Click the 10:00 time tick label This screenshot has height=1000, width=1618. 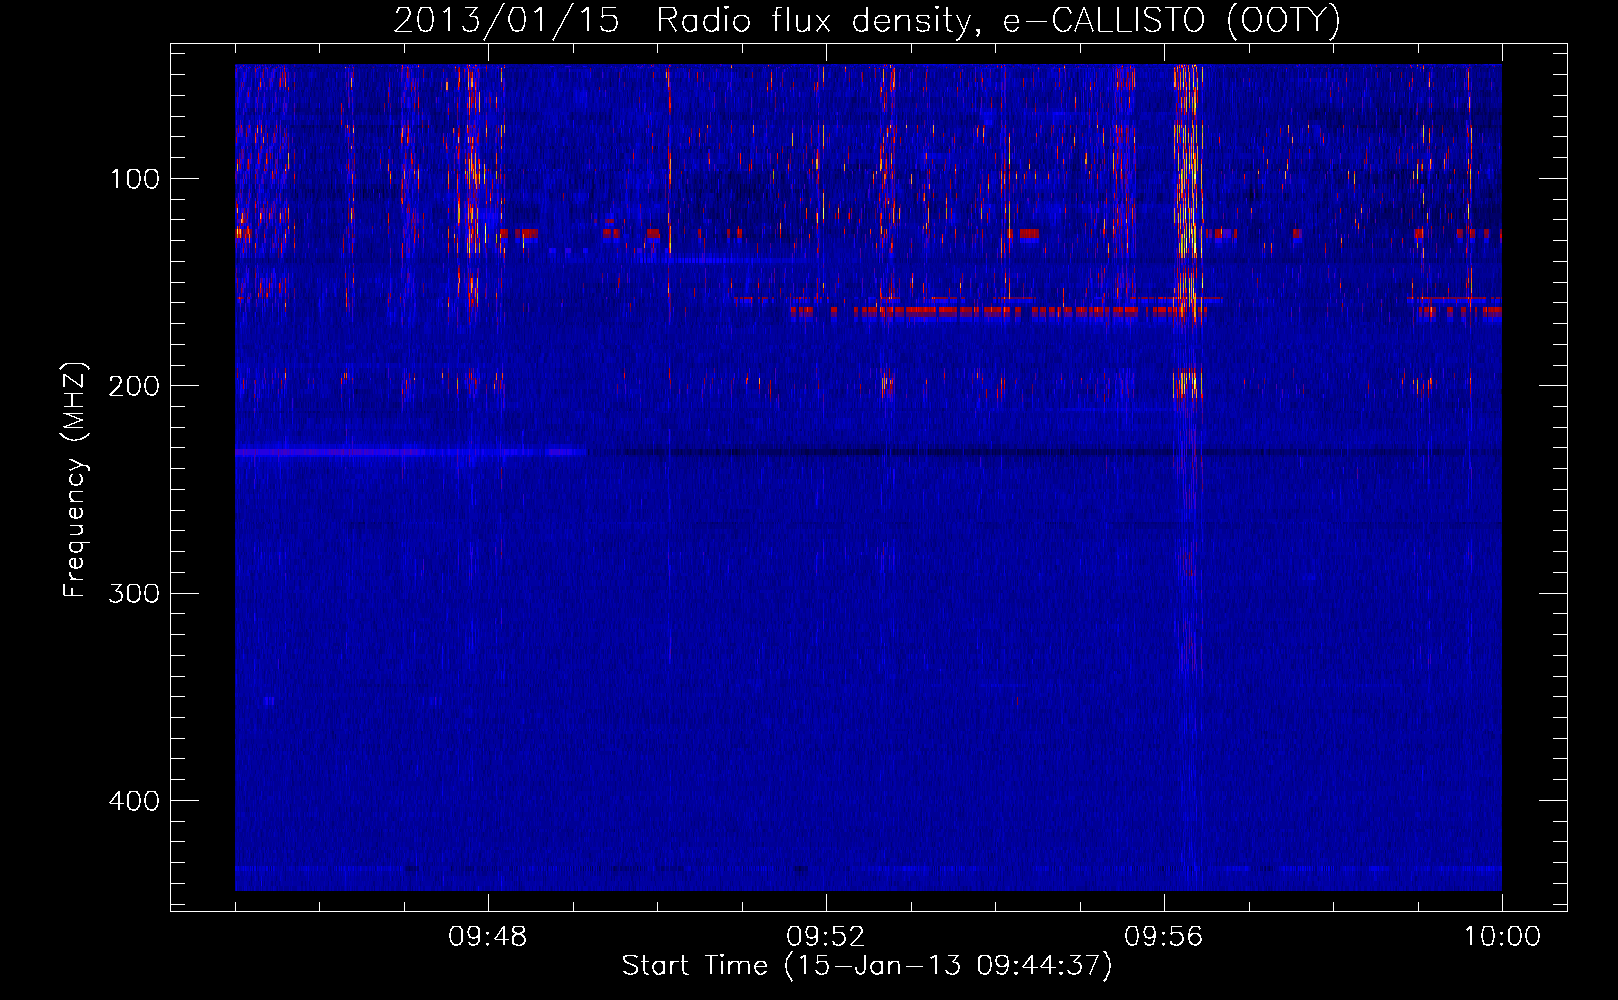point(1502,937)
